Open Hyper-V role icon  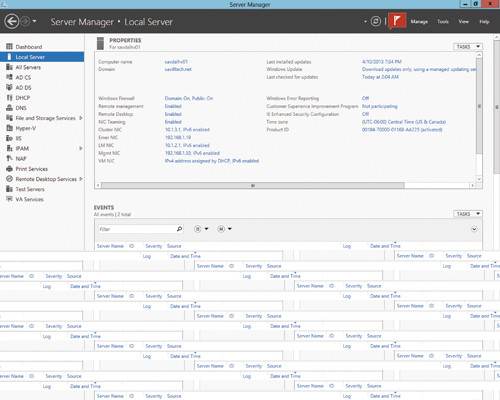pyautogui.click(x=9, y=128)
